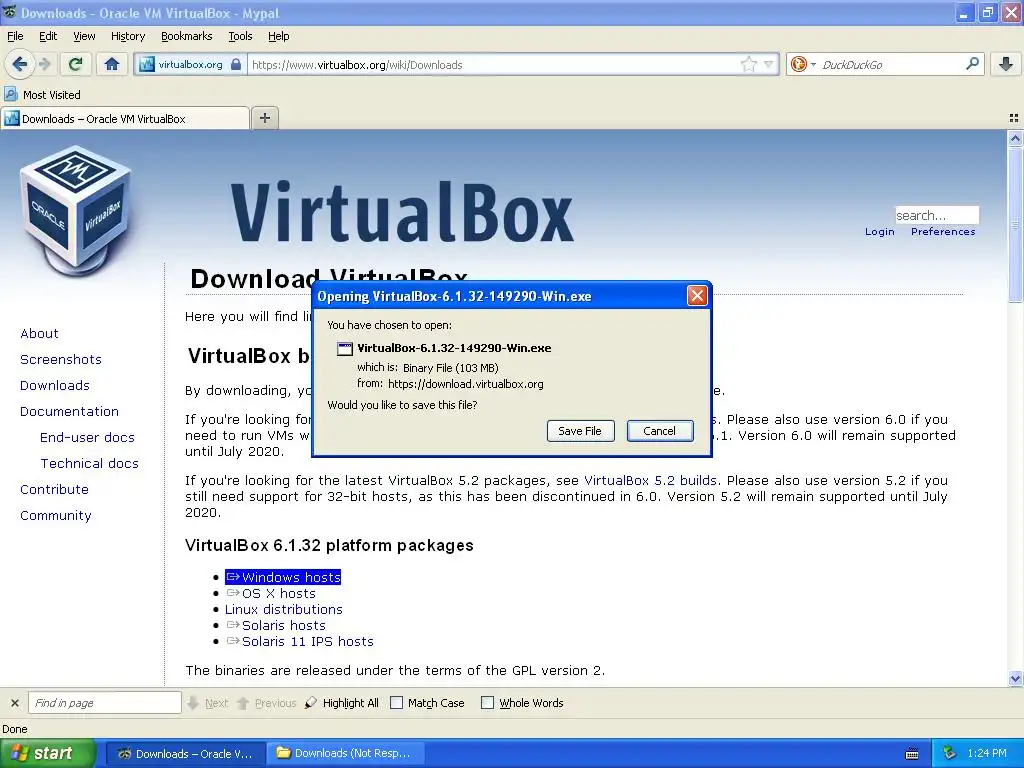Open the History menu
Image resolution: width=1024 pixels, height=768 pixels.
point(128,36)
